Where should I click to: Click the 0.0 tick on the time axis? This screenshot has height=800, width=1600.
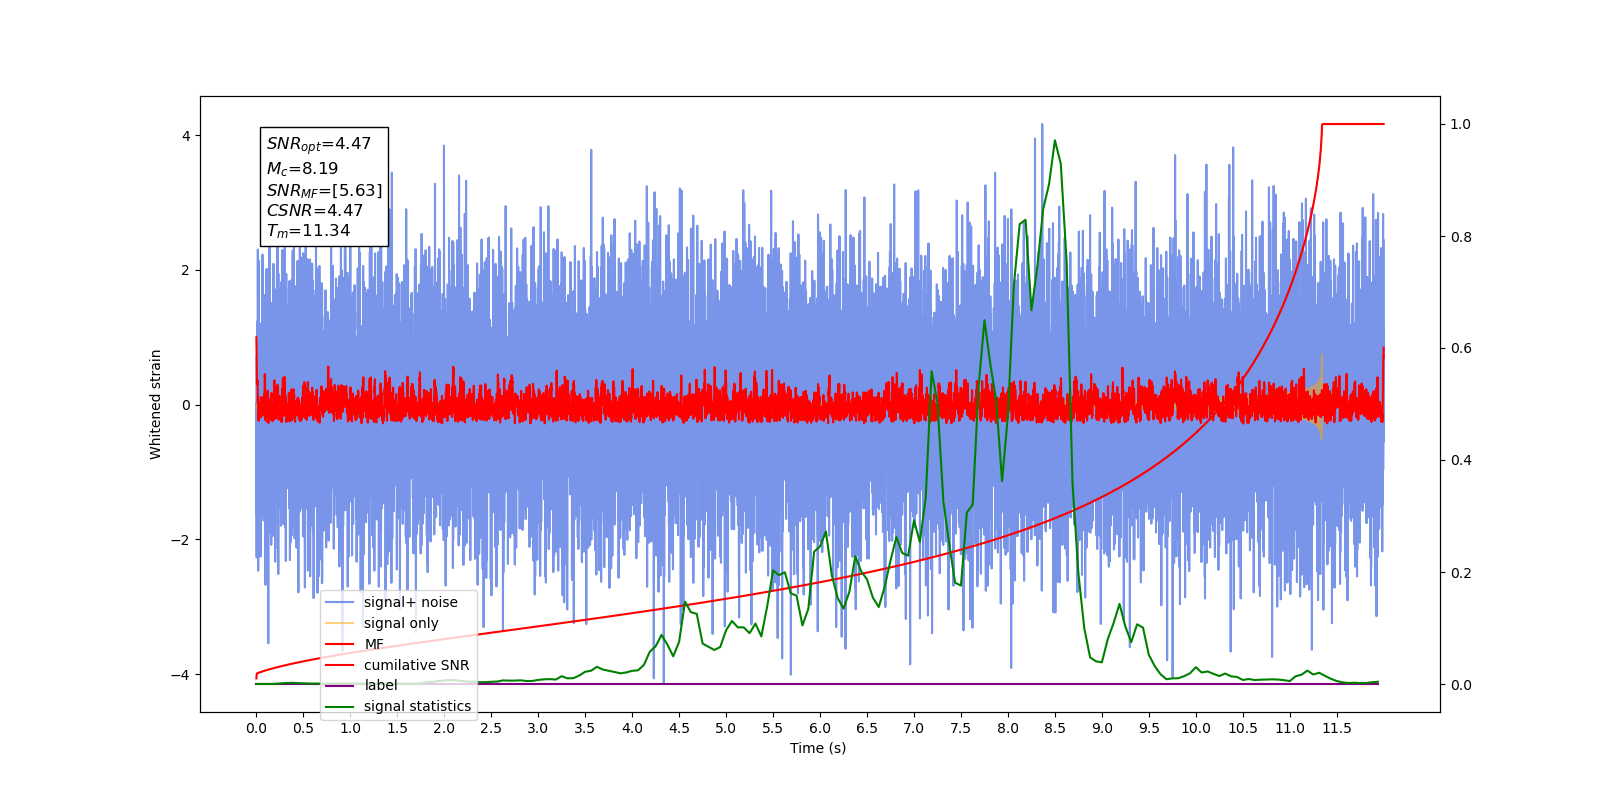(256, 728)
